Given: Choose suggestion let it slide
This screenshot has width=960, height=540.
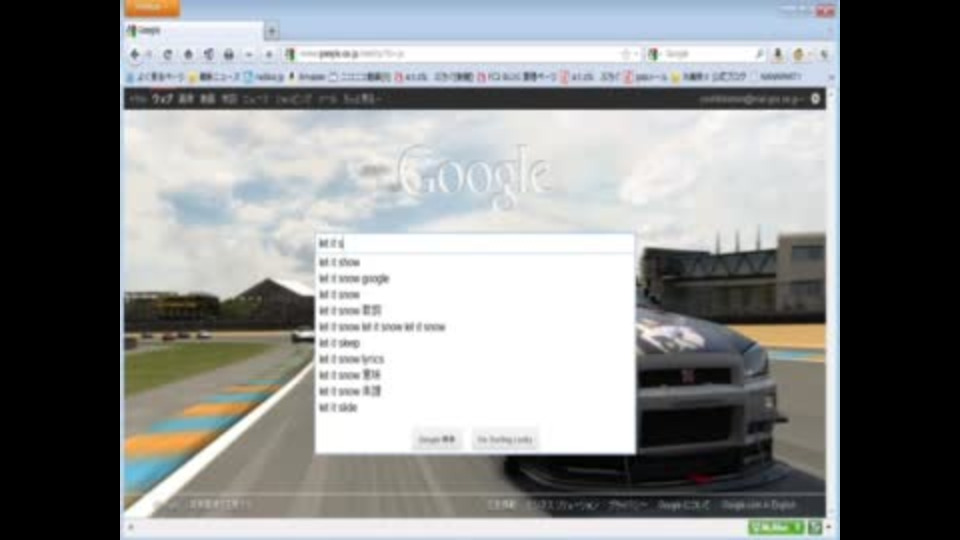Looking at the screenshot, I should point(338,408).
